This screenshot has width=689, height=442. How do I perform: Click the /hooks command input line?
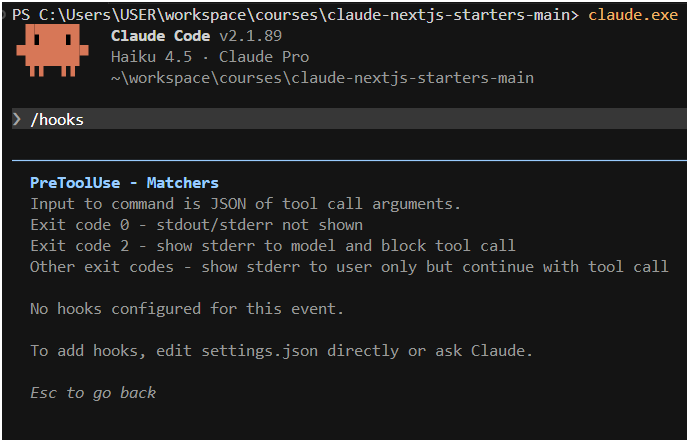click(x=57, y=119)
